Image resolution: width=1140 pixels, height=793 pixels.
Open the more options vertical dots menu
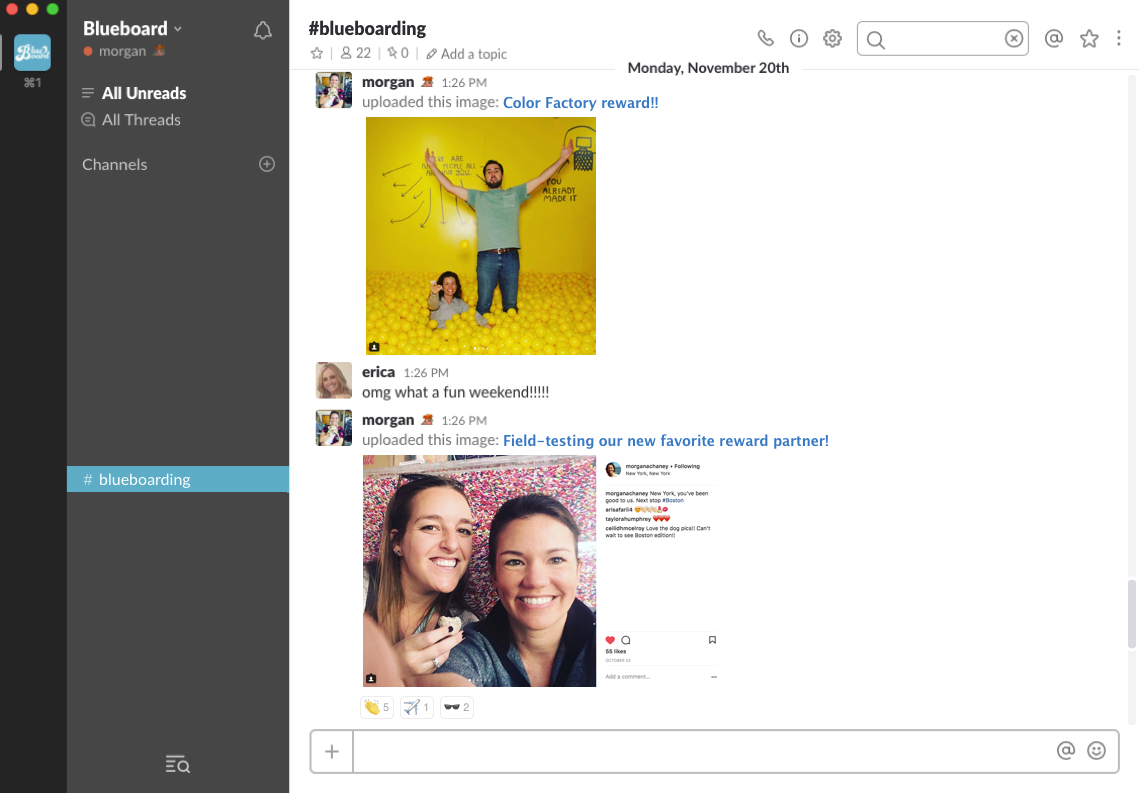tap(1118, 38)
